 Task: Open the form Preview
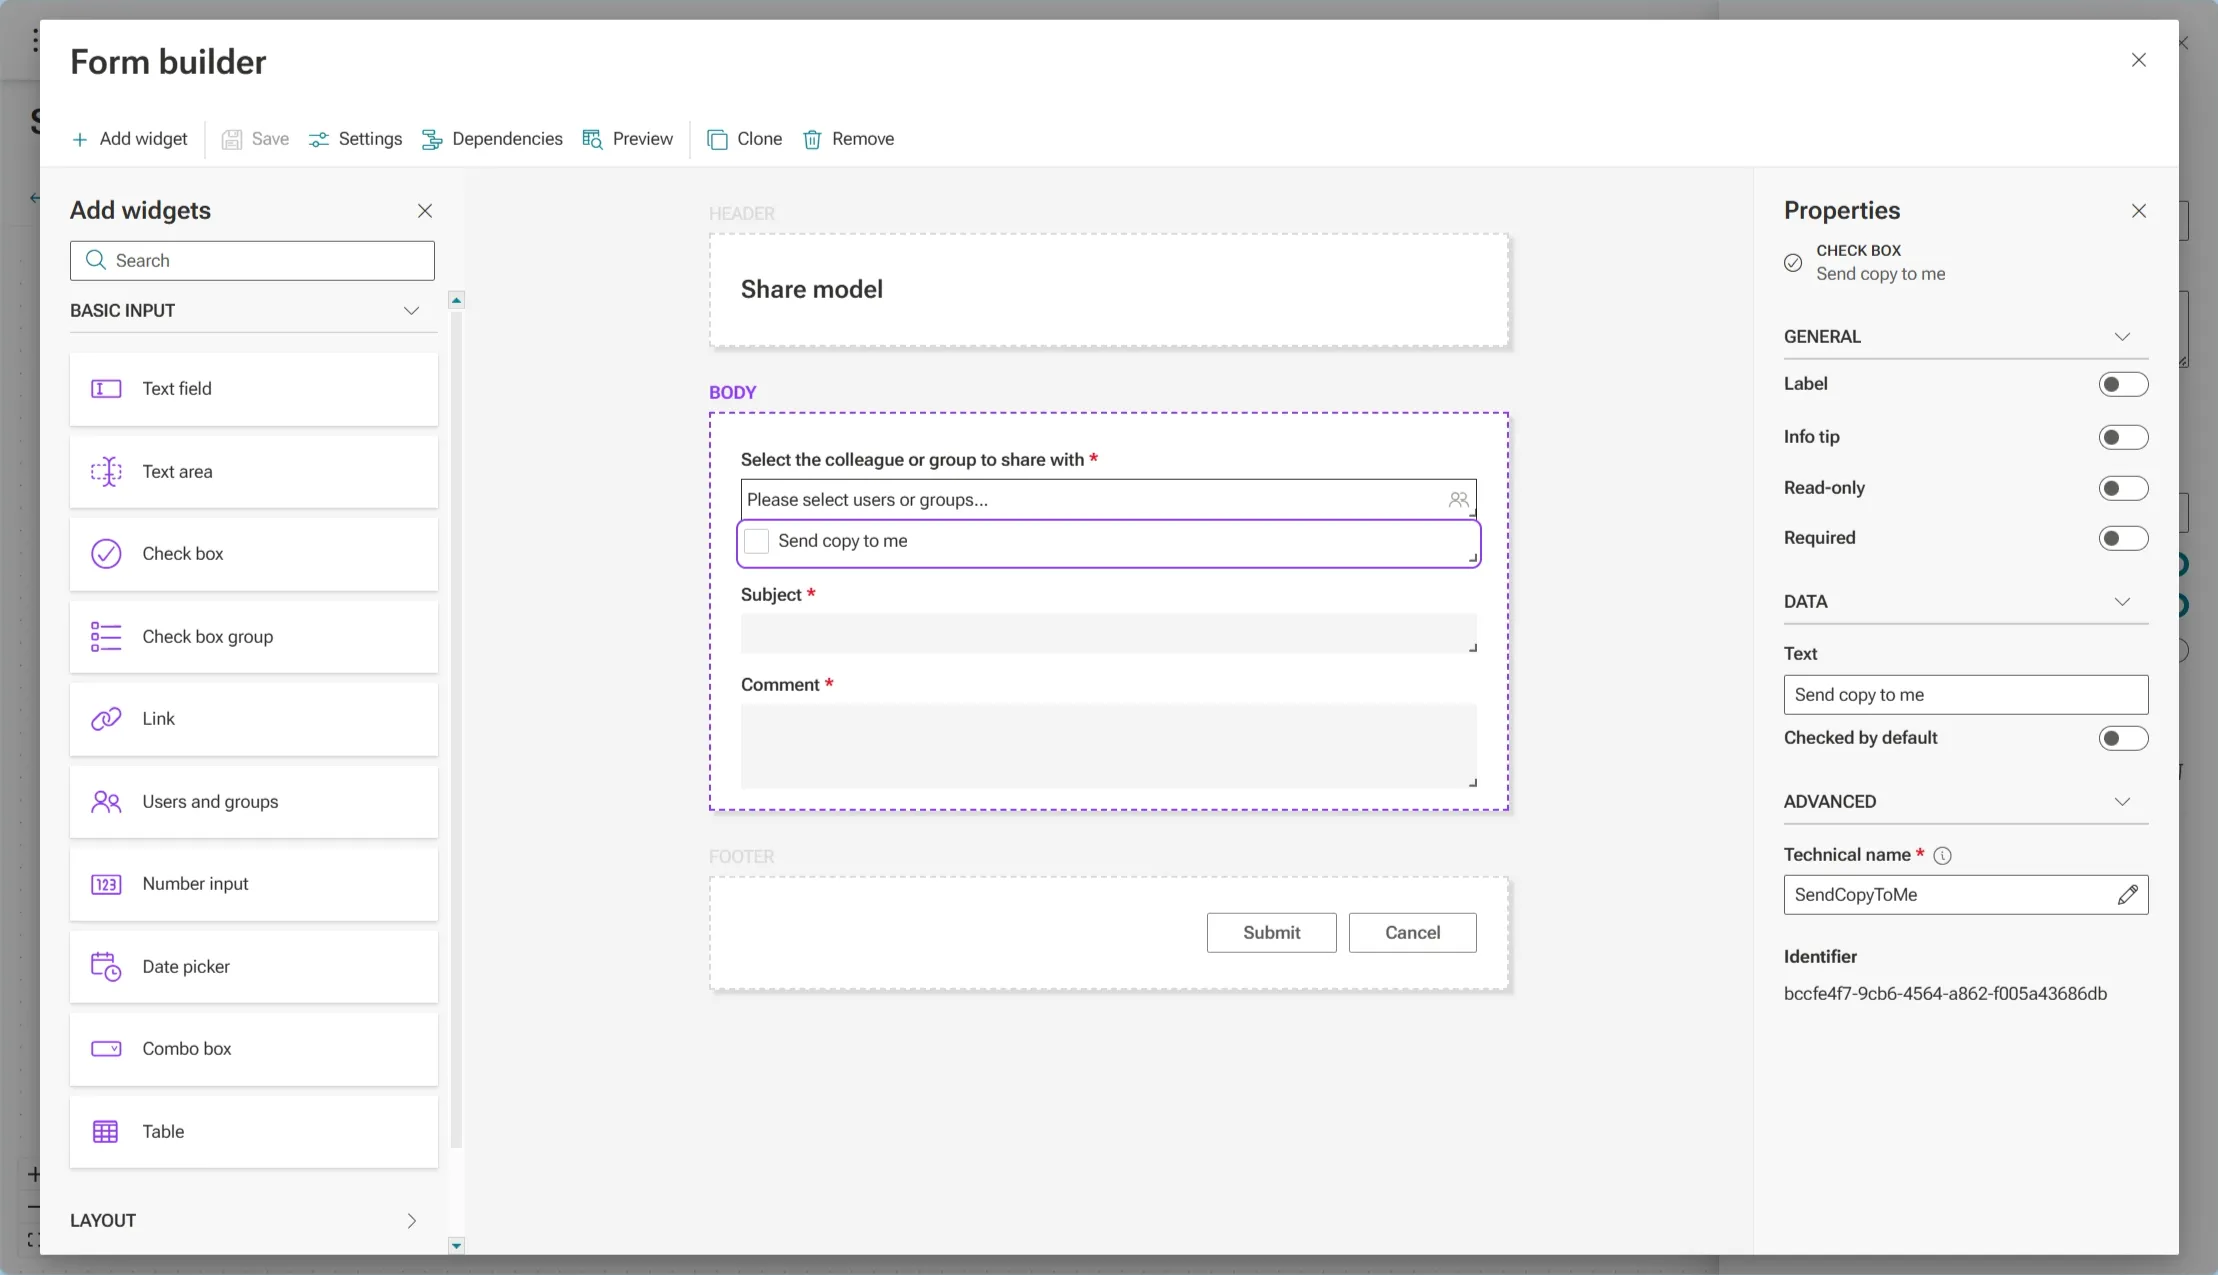pos(627,139)
